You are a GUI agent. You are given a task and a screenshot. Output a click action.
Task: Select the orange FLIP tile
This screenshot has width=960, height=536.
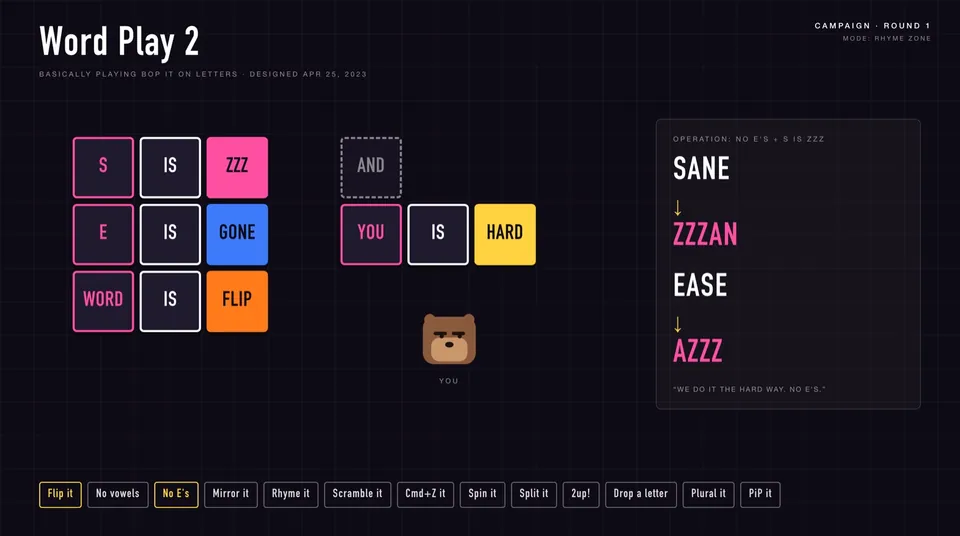coord(237,301)
